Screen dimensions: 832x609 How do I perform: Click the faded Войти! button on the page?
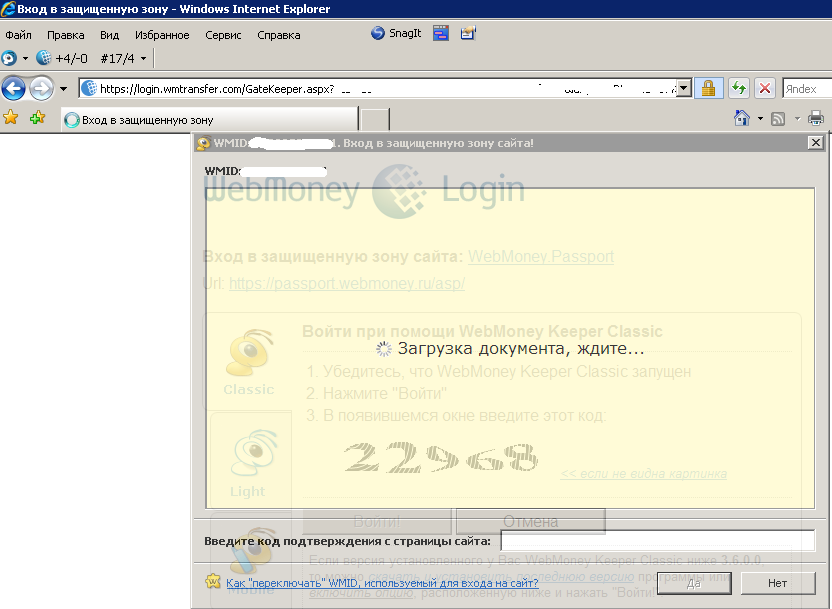377,521
